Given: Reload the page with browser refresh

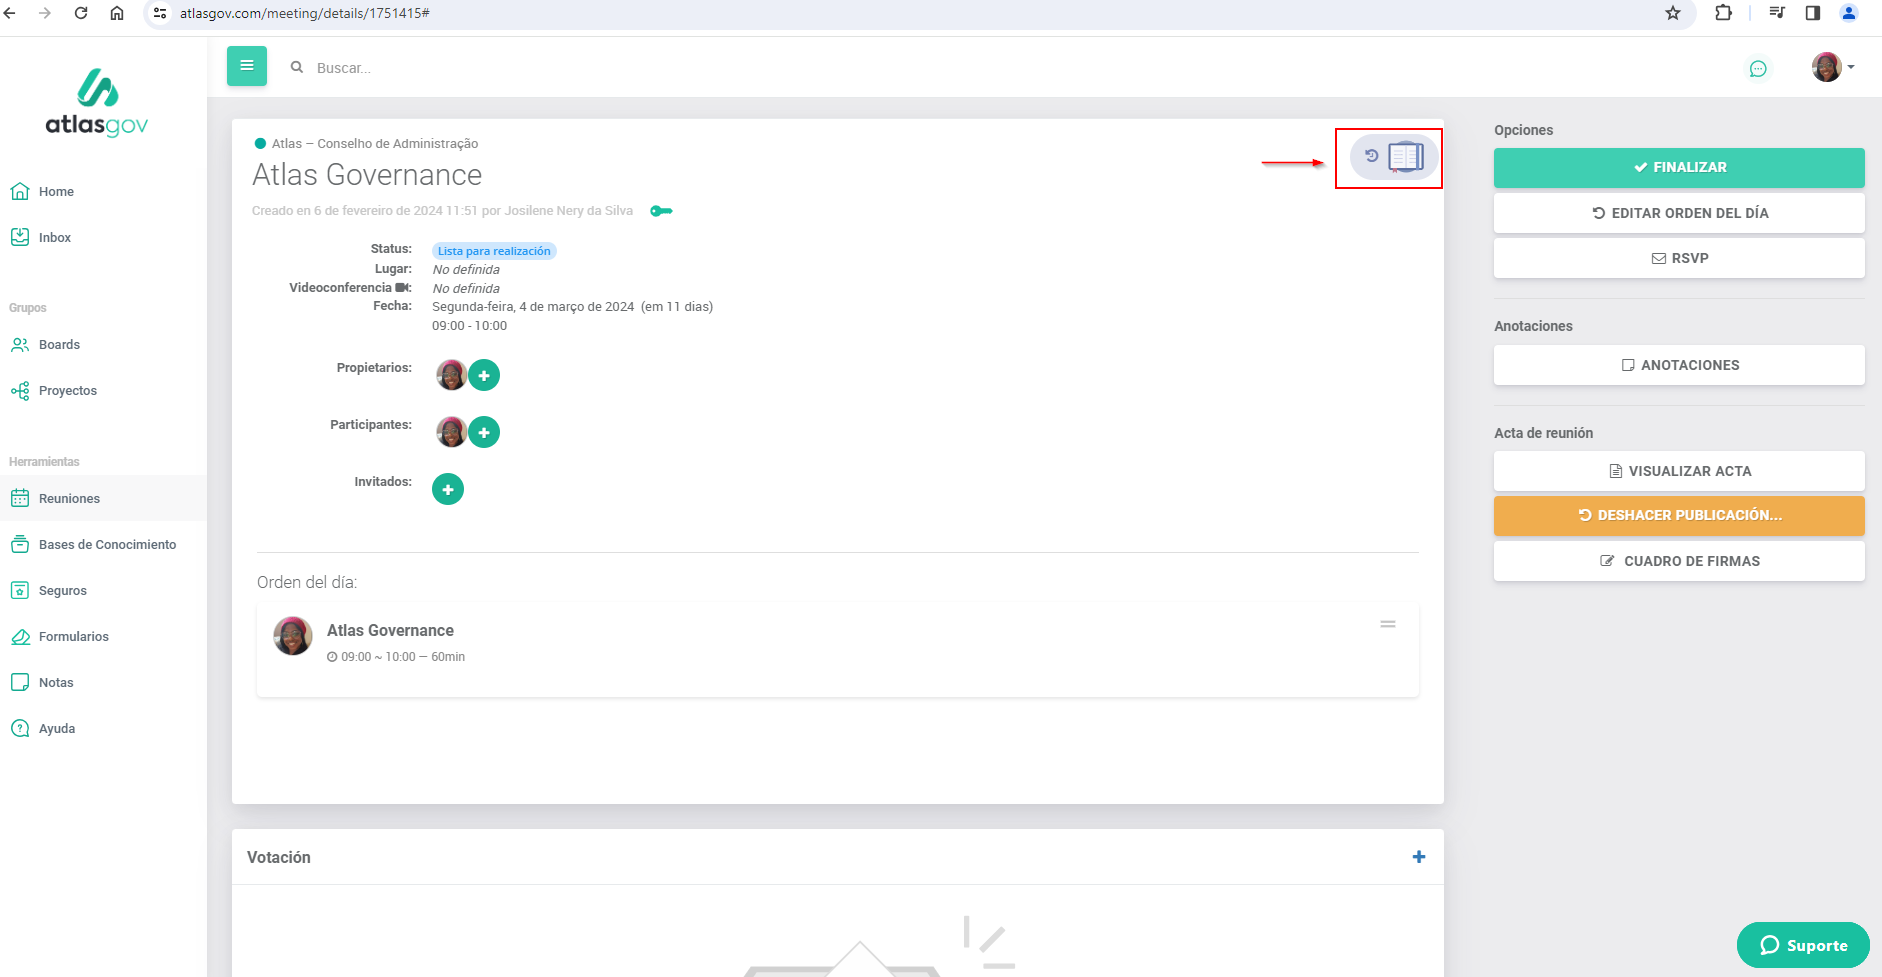Looking at the screenshot, I should coord(81,13).
